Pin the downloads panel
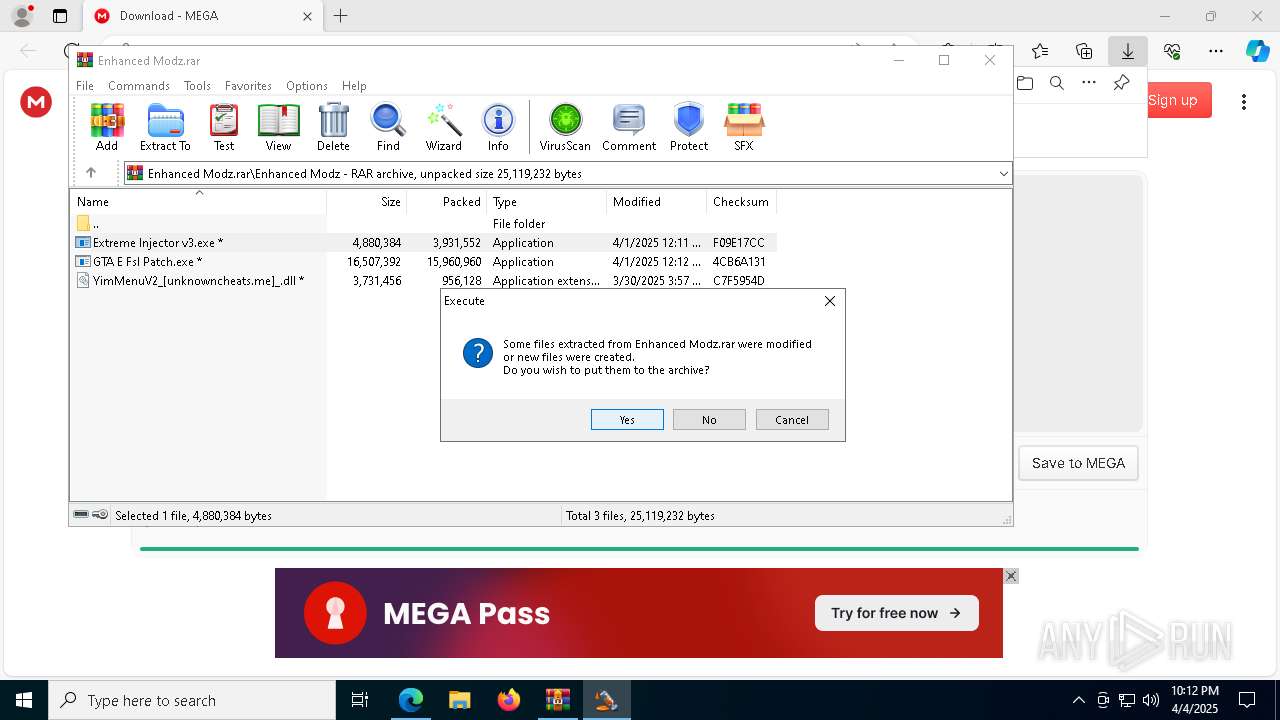This screenshot has width=1280, height=720. (x=1121, y=83)
